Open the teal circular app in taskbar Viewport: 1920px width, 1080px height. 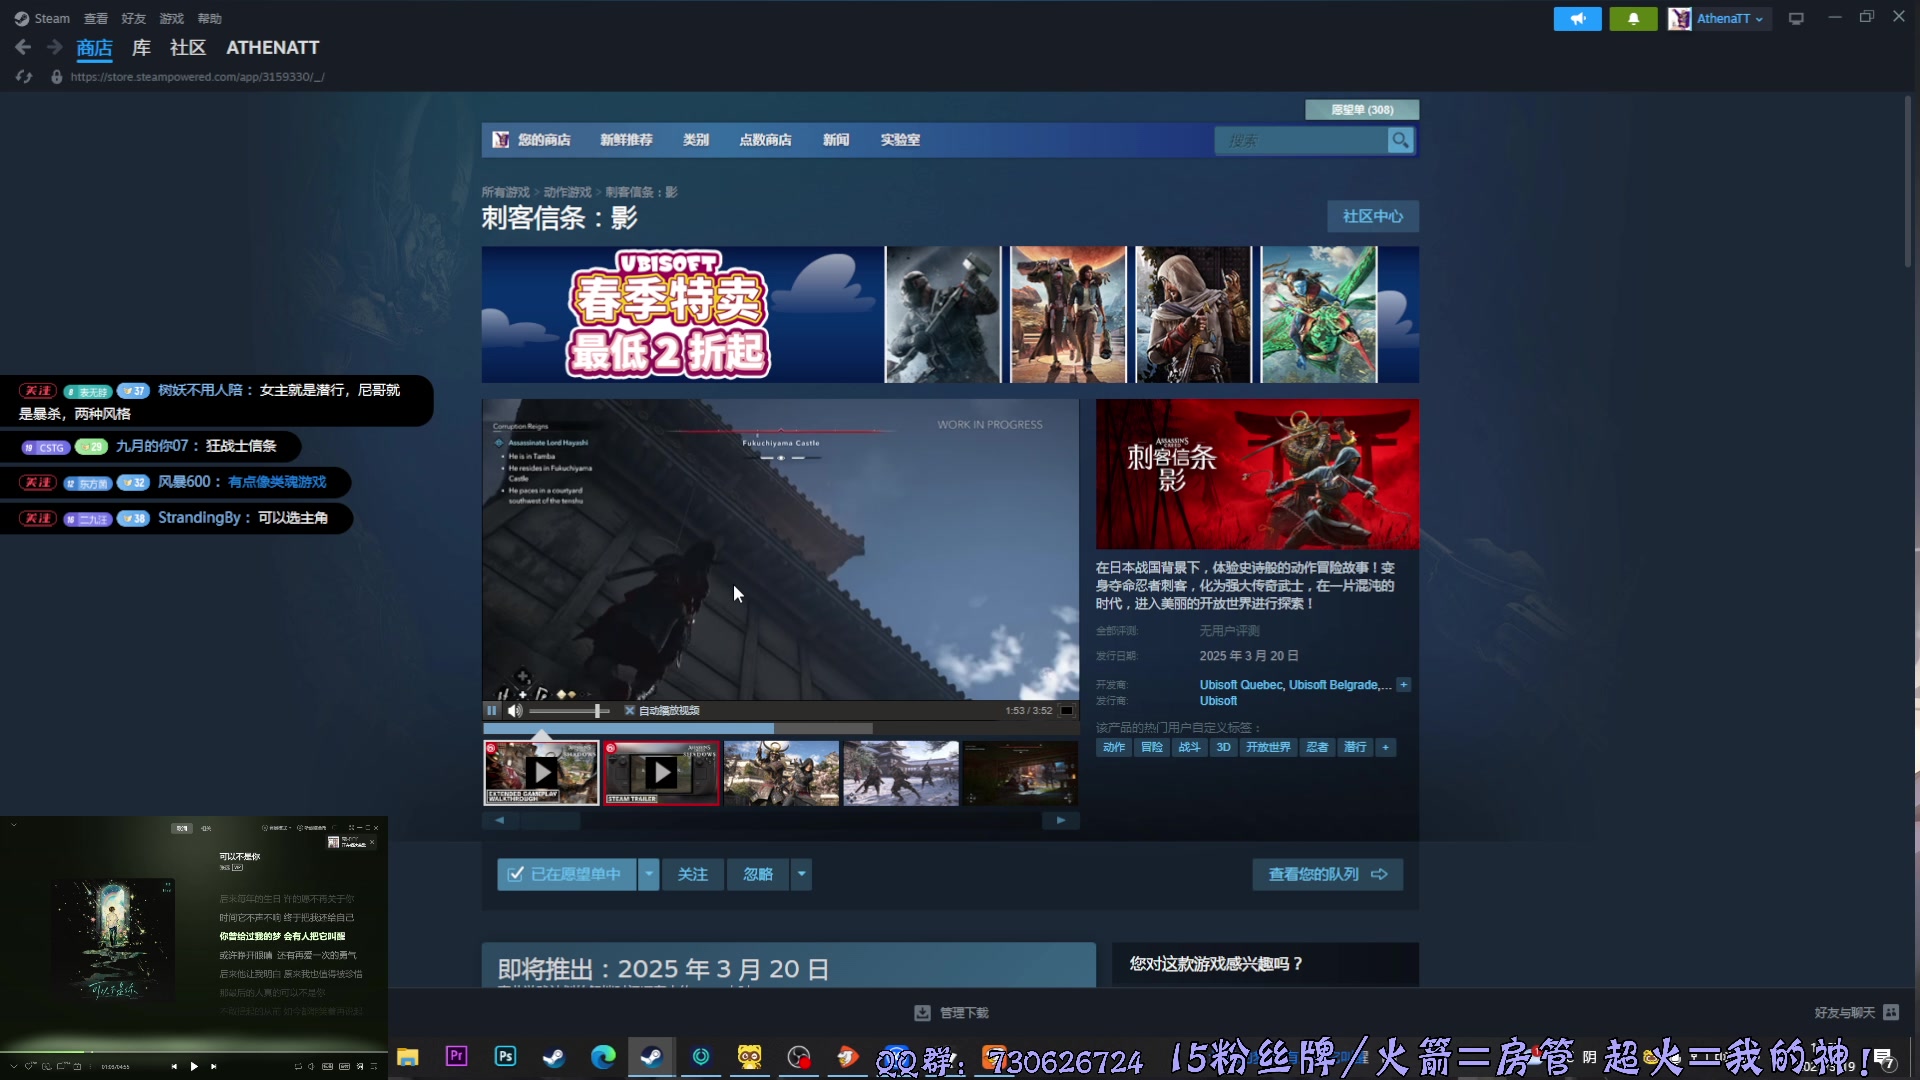point(701,1056)
